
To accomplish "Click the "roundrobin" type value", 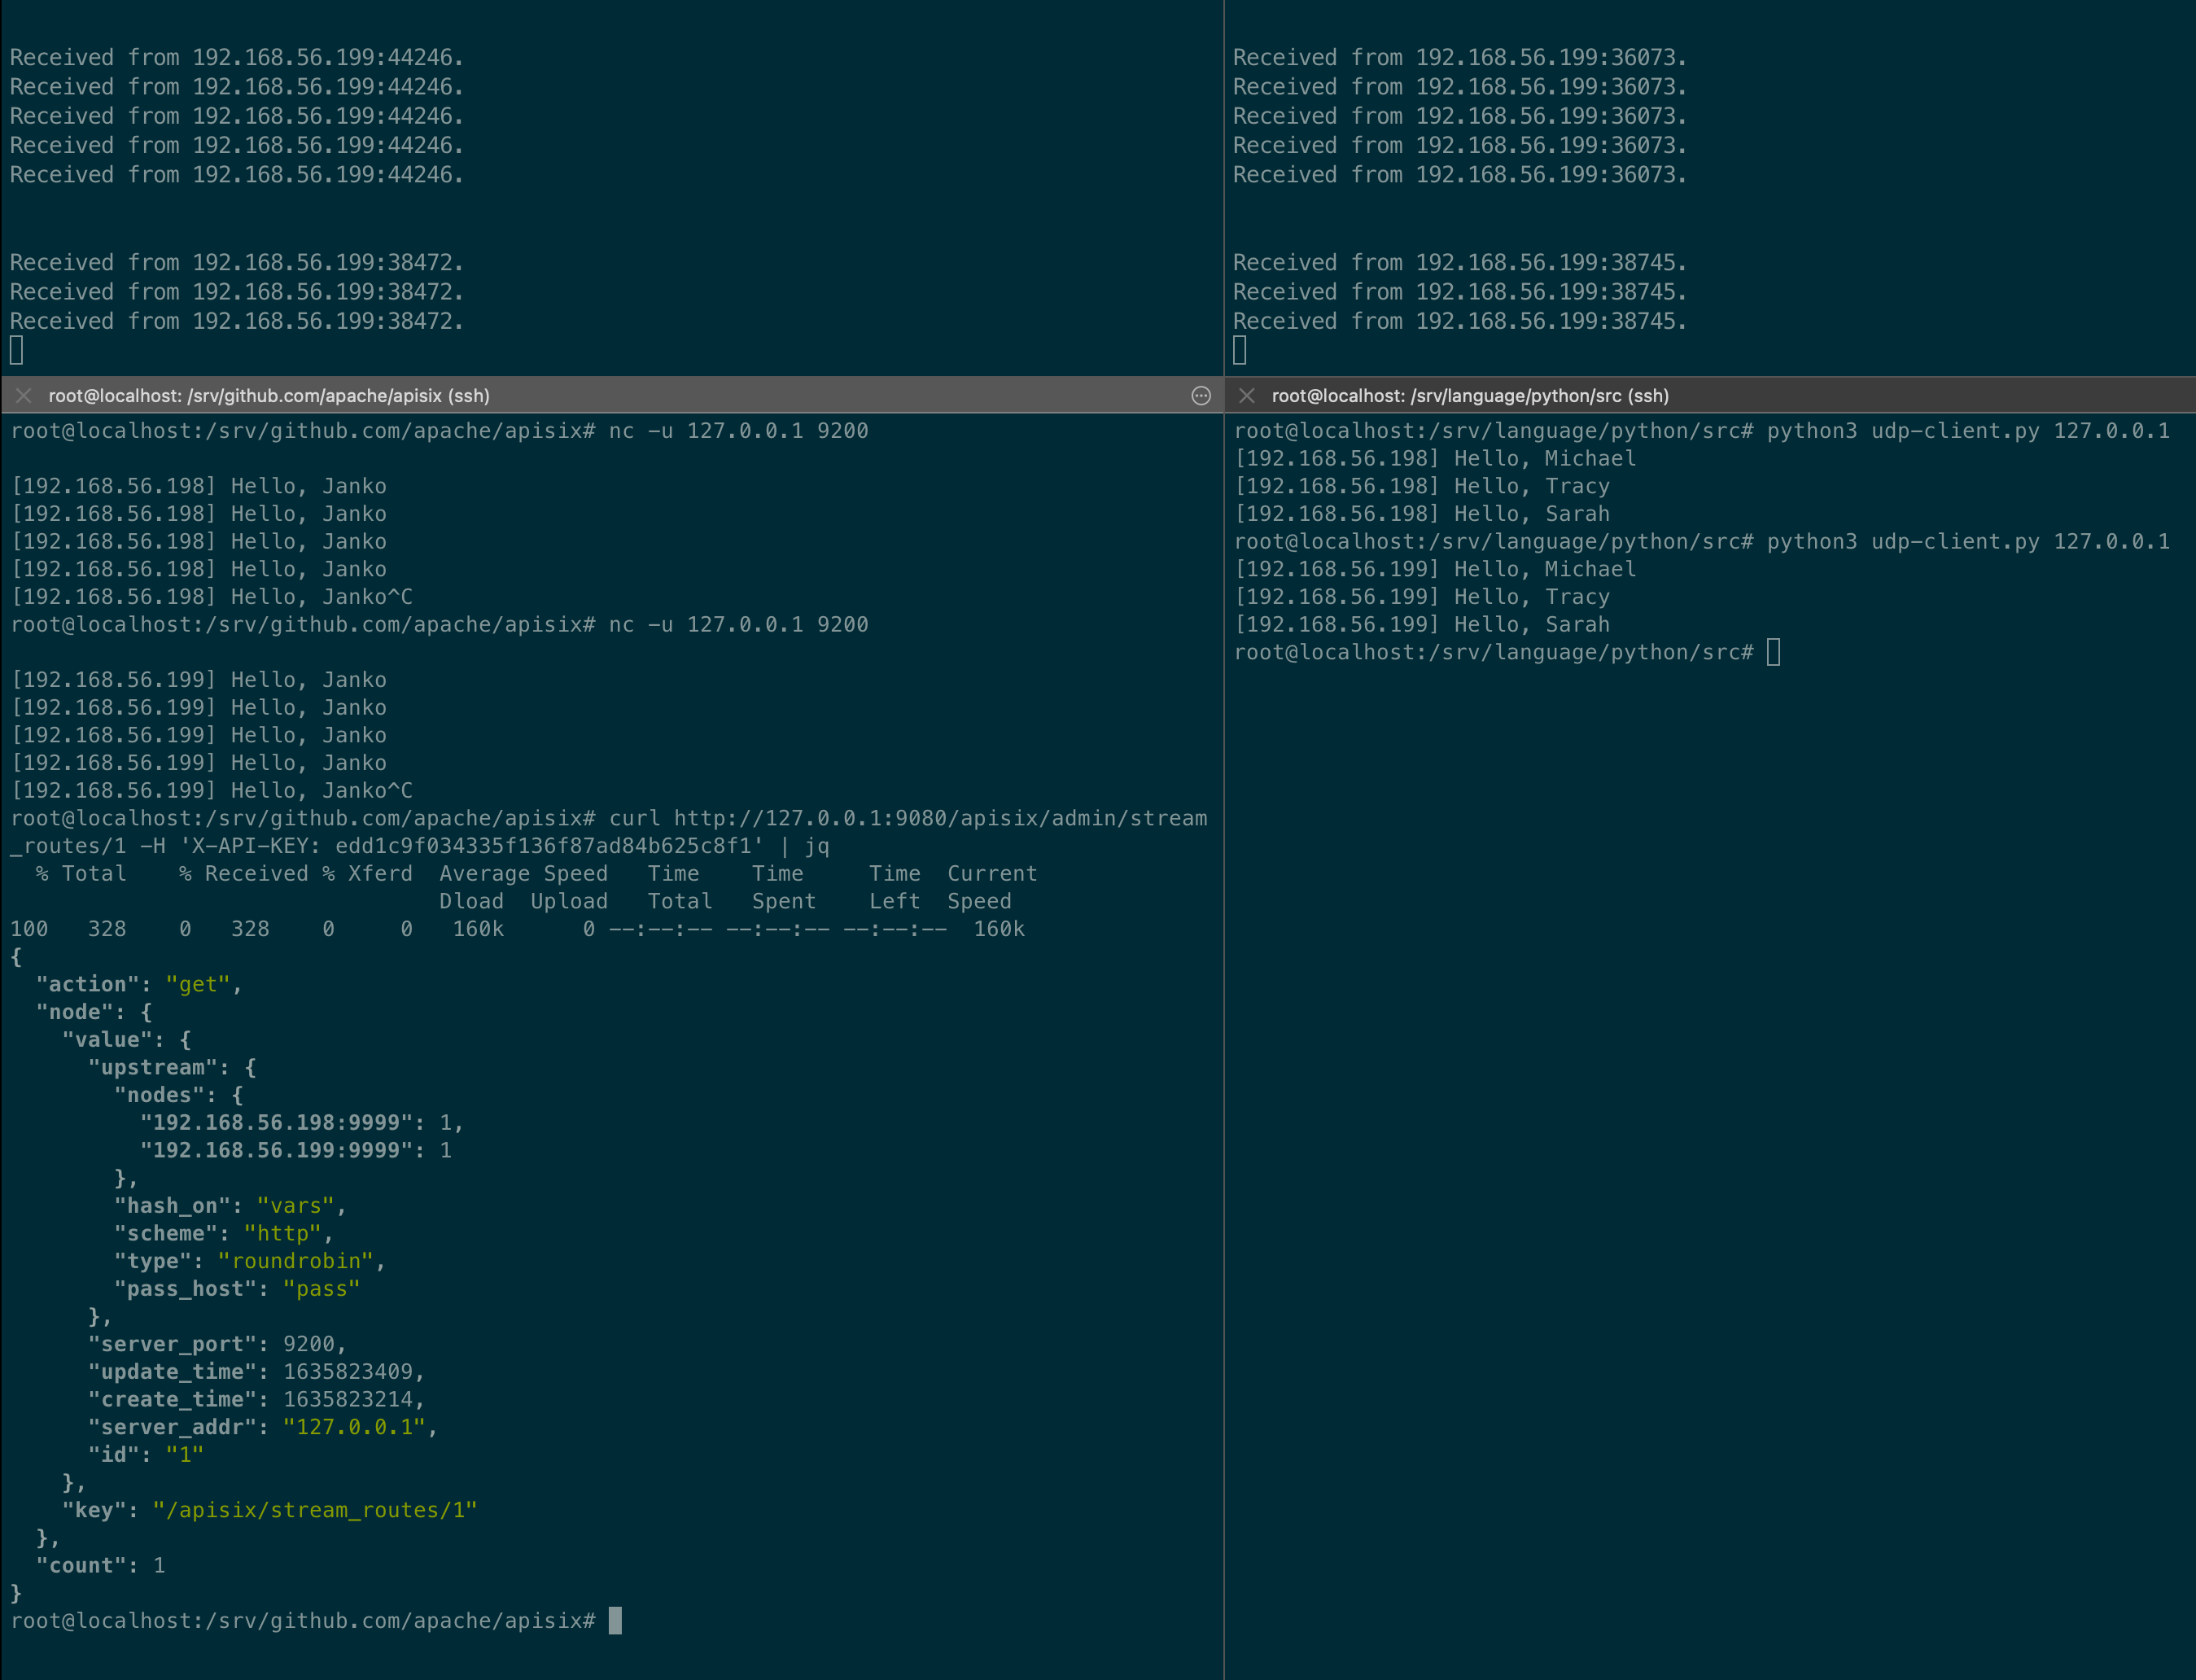I will [295, 1261].
